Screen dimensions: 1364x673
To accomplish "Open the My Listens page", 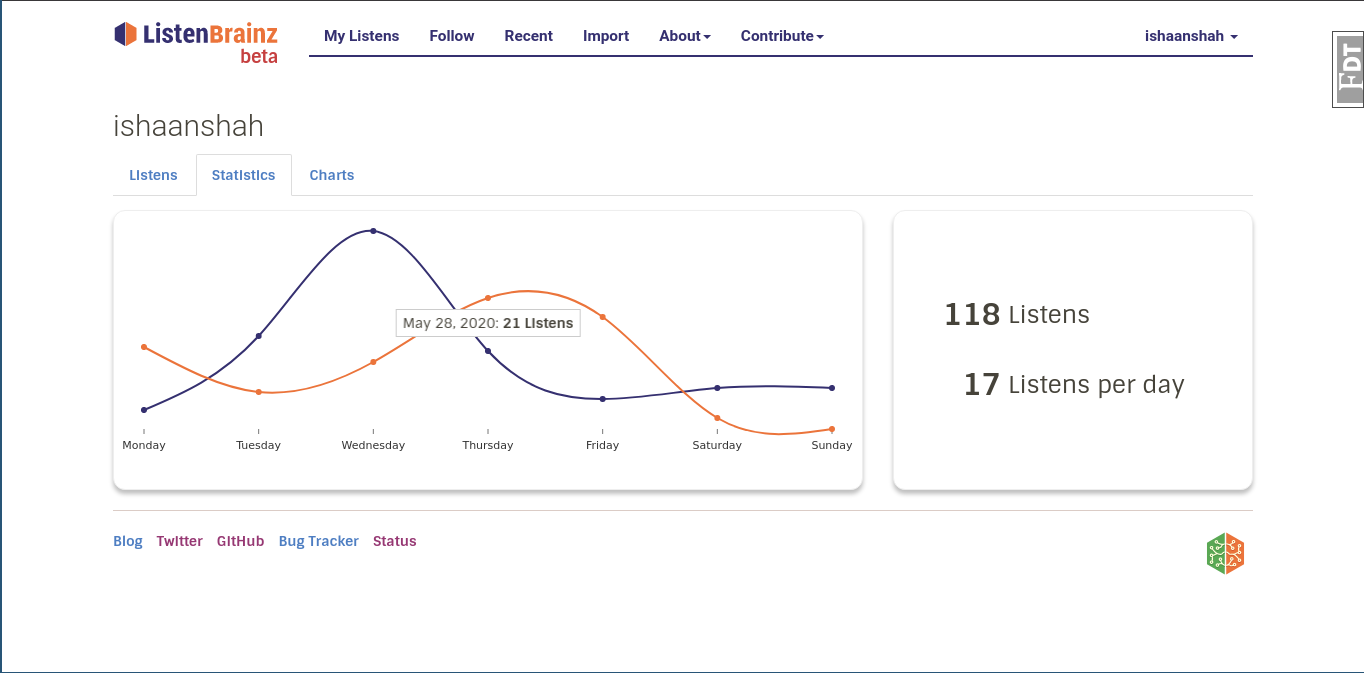I will (361, 36).
